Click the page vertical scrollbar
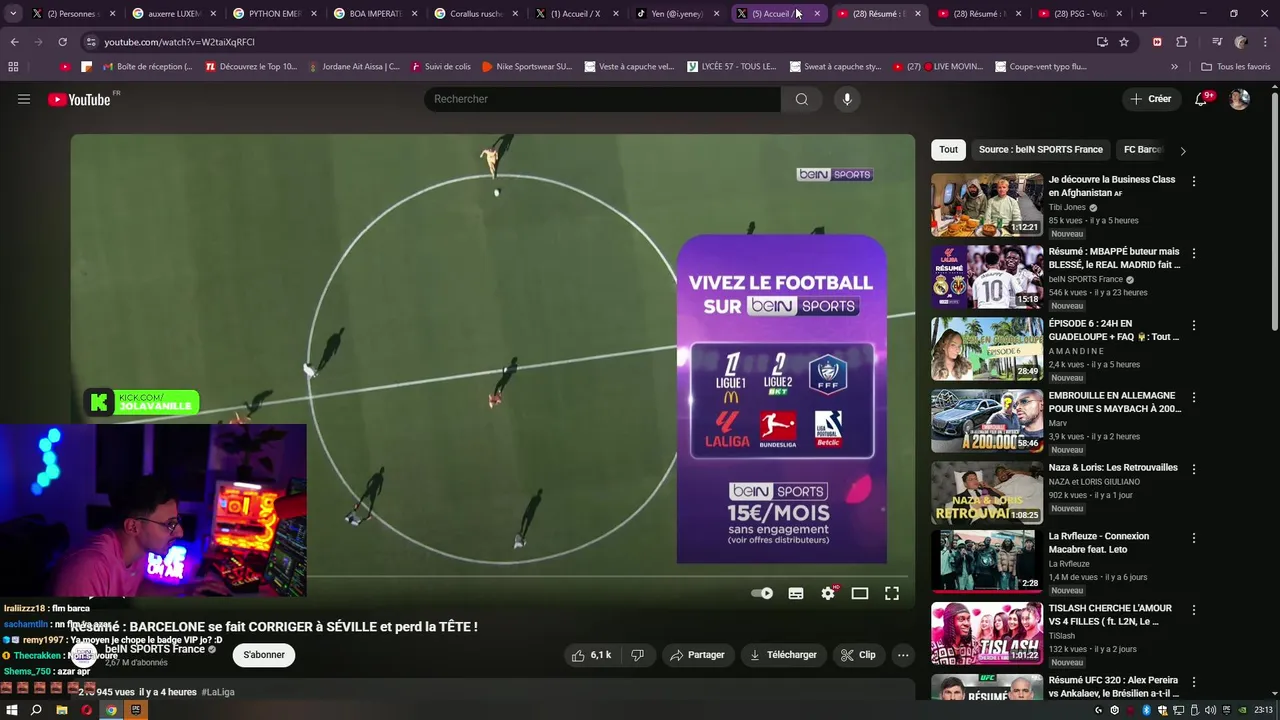This screenshot has height=720, width=1280. [x=1274, y=210]
